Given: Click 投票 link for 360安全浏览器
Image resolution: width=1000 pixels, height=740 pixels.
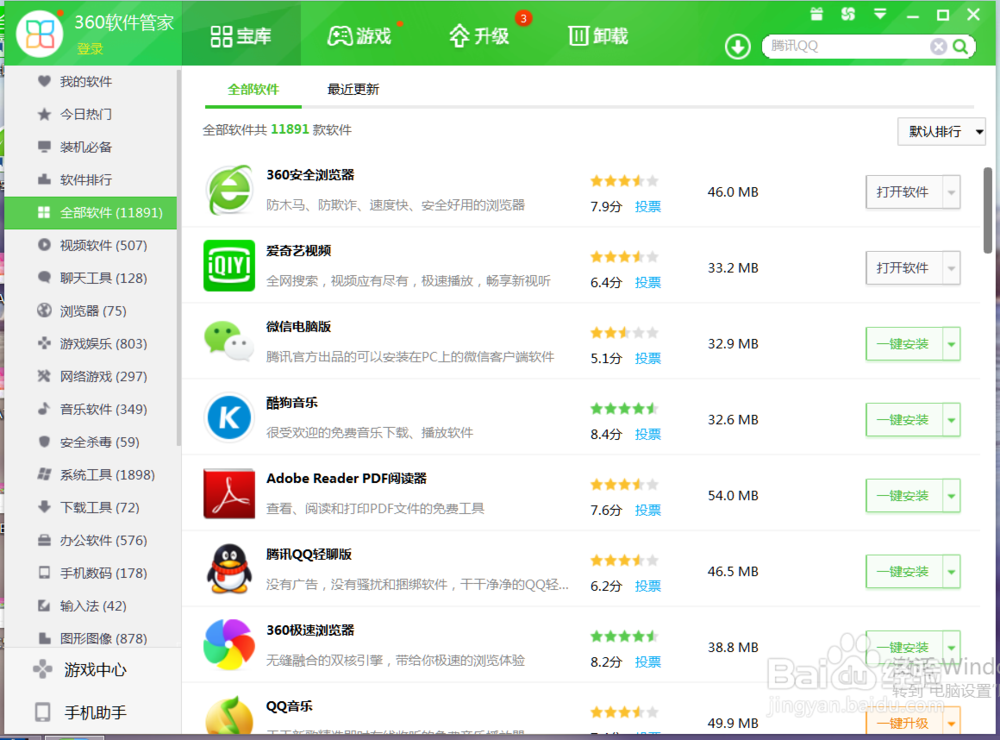Looking at the screenshot, I should pyautogui.click(x=648, y=207).
